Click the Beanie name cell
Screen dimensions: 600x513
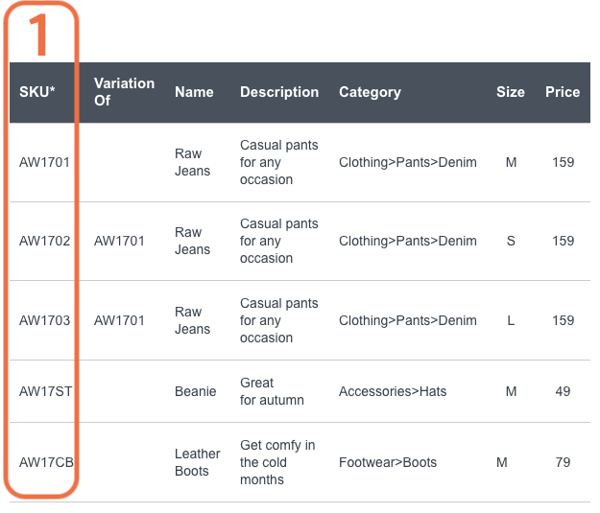196,391
